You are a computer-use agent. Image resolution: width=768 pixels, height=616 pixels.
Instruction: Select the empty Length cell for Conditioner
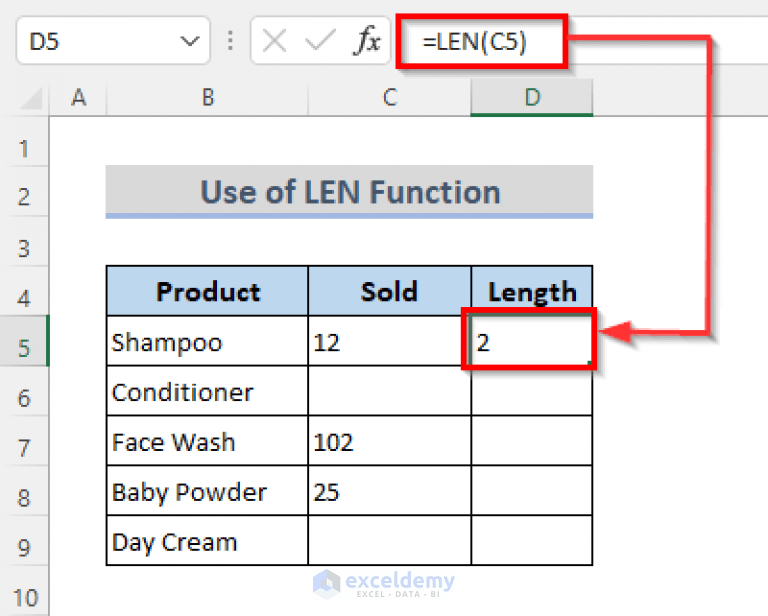point(532,391)
